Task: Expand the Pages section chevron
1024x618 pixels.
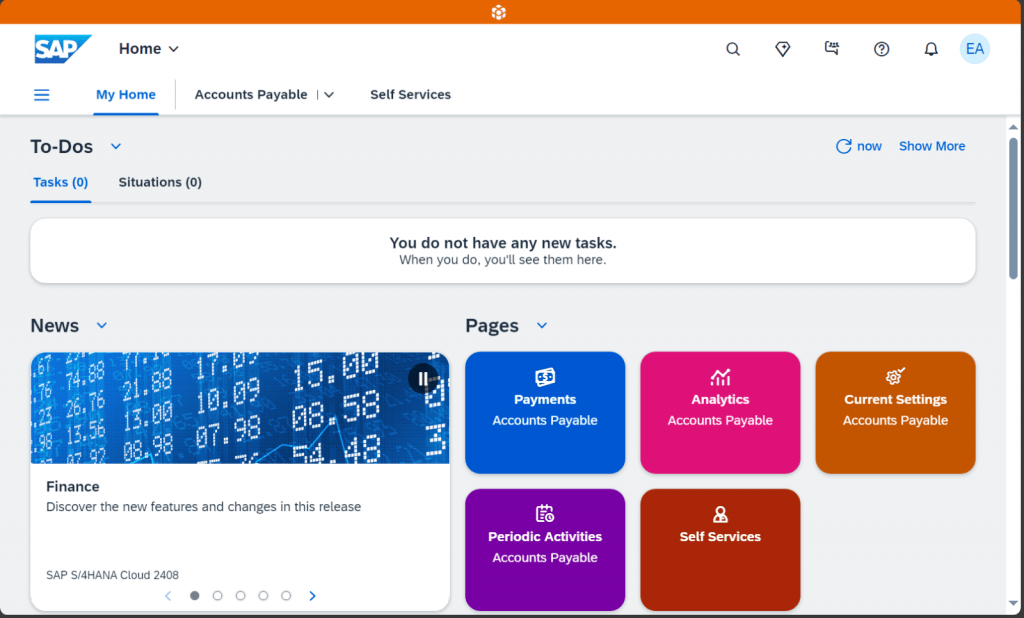Action: point(542,325)
